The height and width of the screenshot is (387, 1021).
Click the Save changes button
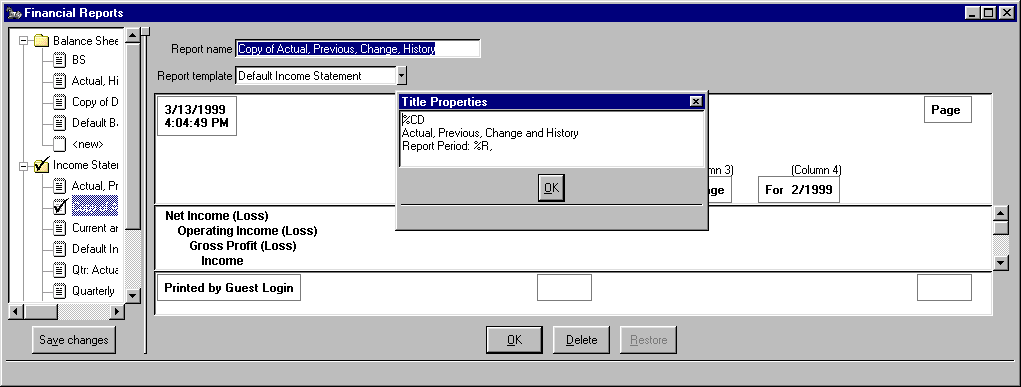pos(74,339)
